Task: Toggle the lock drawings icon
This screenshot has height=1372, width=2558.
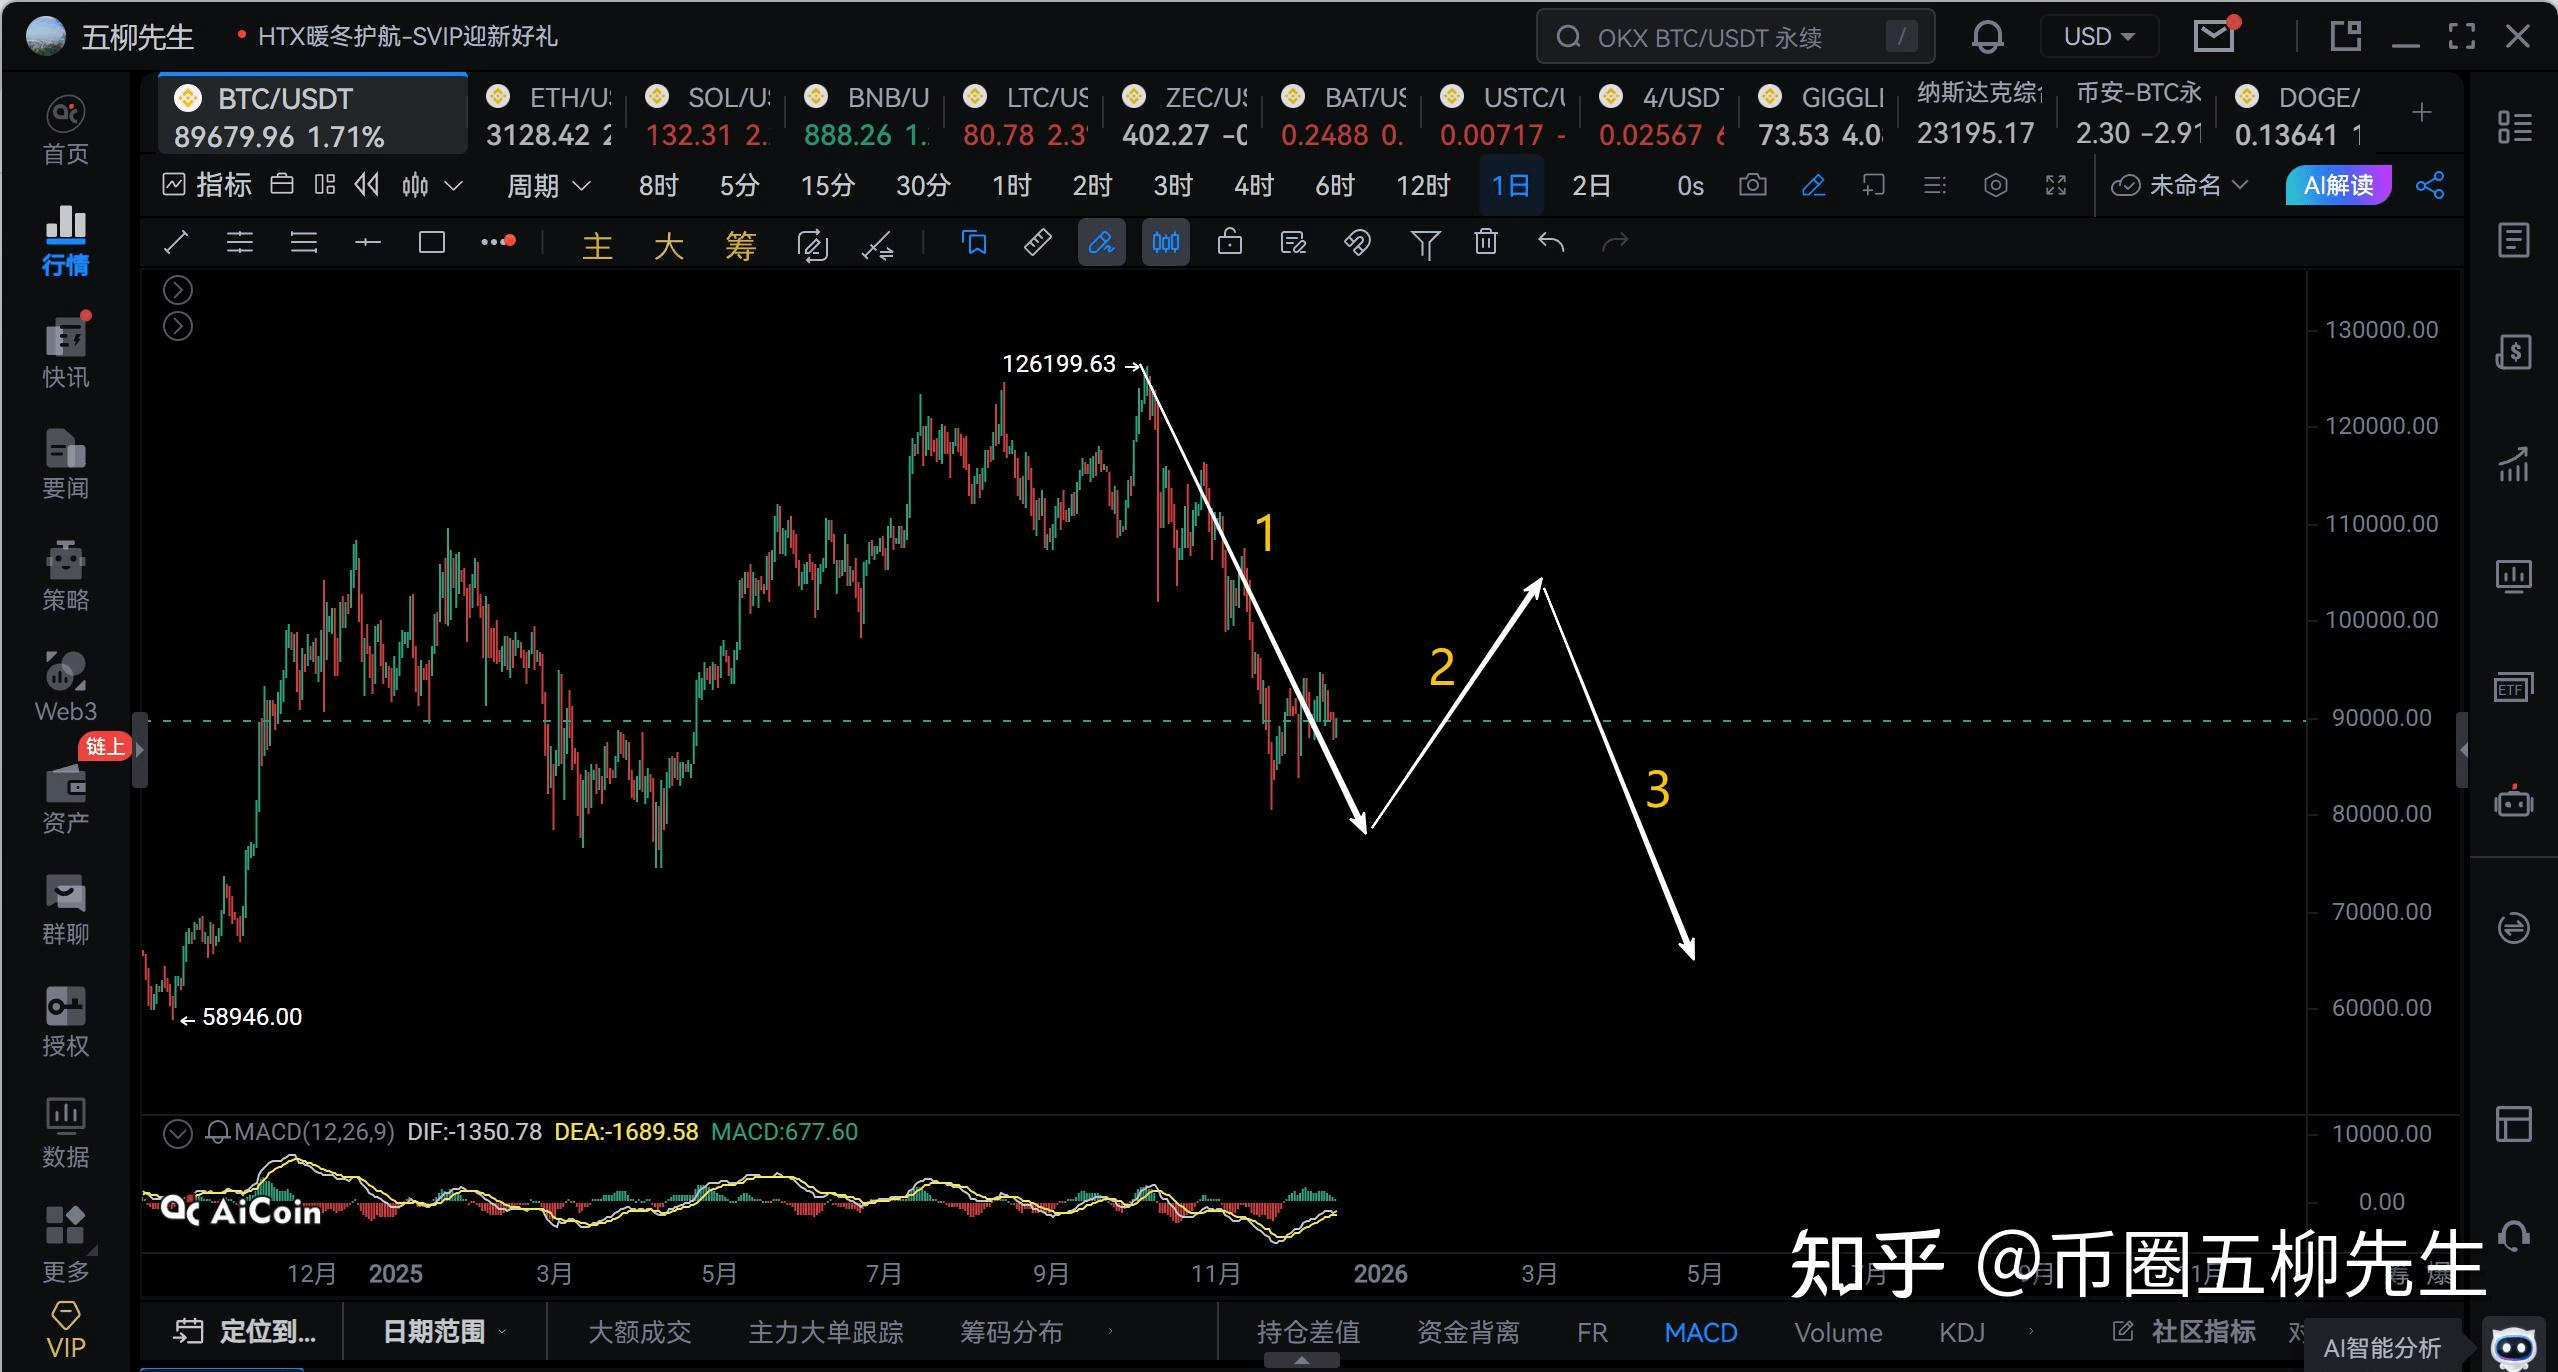Action: (x=1229, y=243)
